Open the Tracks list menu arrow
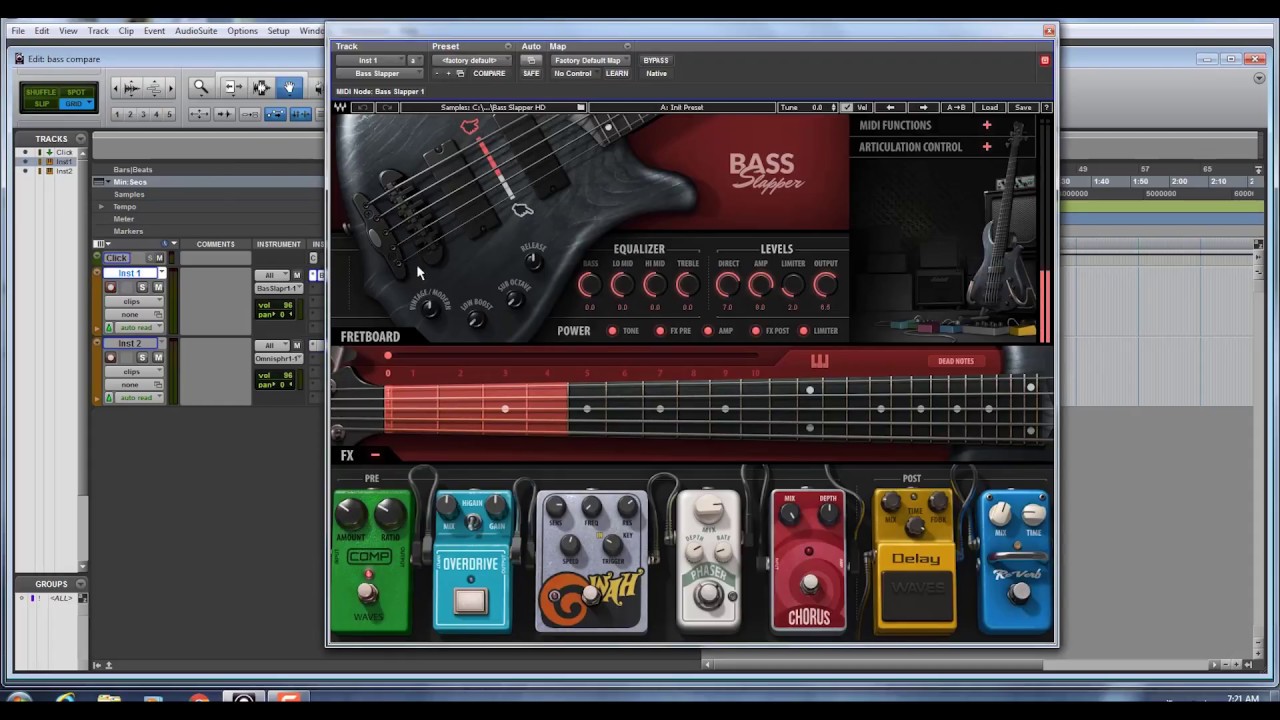1280x720 pixels. (x=81, y=139)
